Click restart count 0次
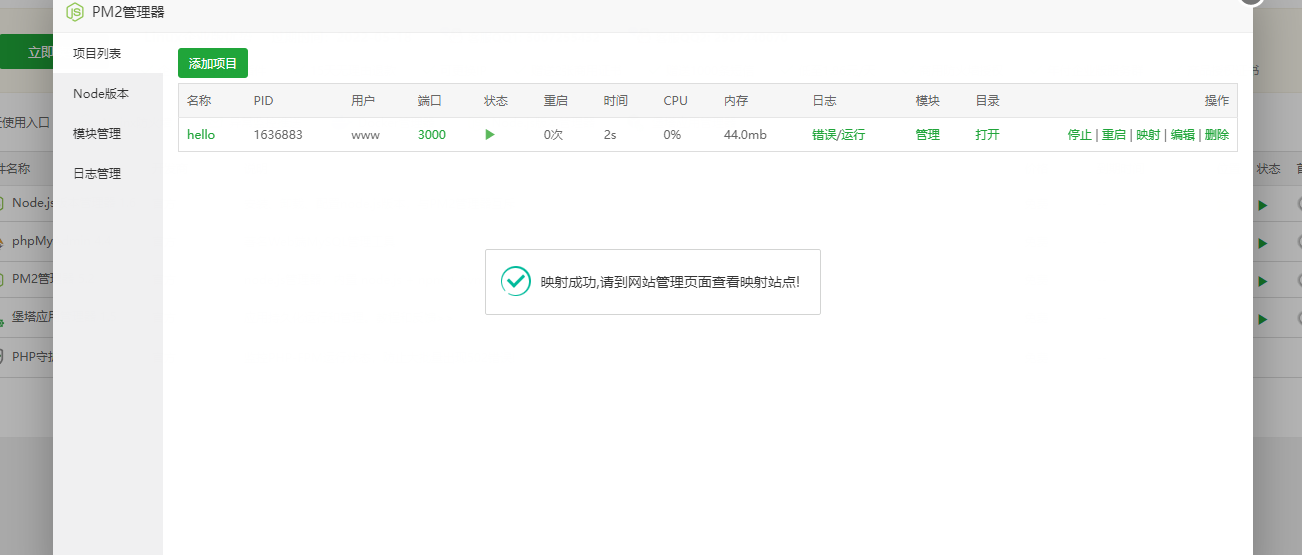The width and height of the screenshot is (1302, 555). [x=553, y=134]
